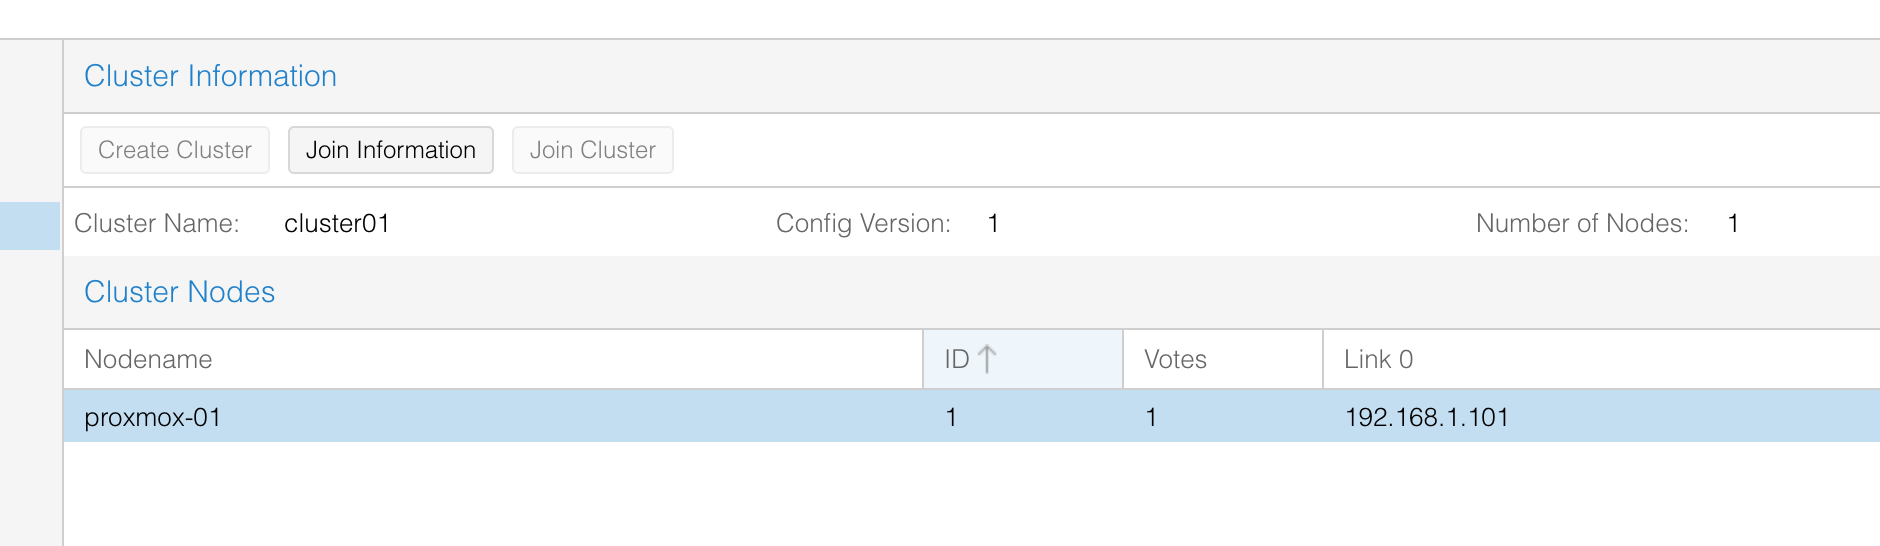Click the Number of Nodes value
The width and height of the screenshot is (1880, 546).
[x=1733, y=223]
